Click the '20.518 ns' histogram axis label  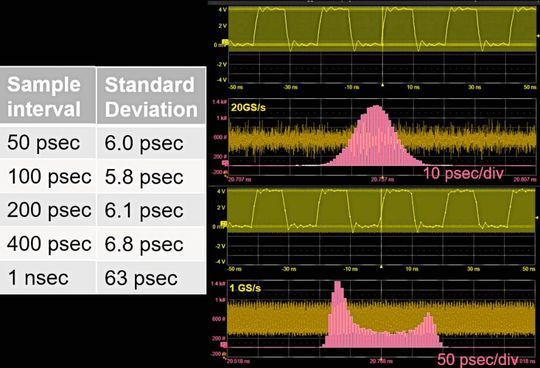pyautogui.click(x=238, y=361)
